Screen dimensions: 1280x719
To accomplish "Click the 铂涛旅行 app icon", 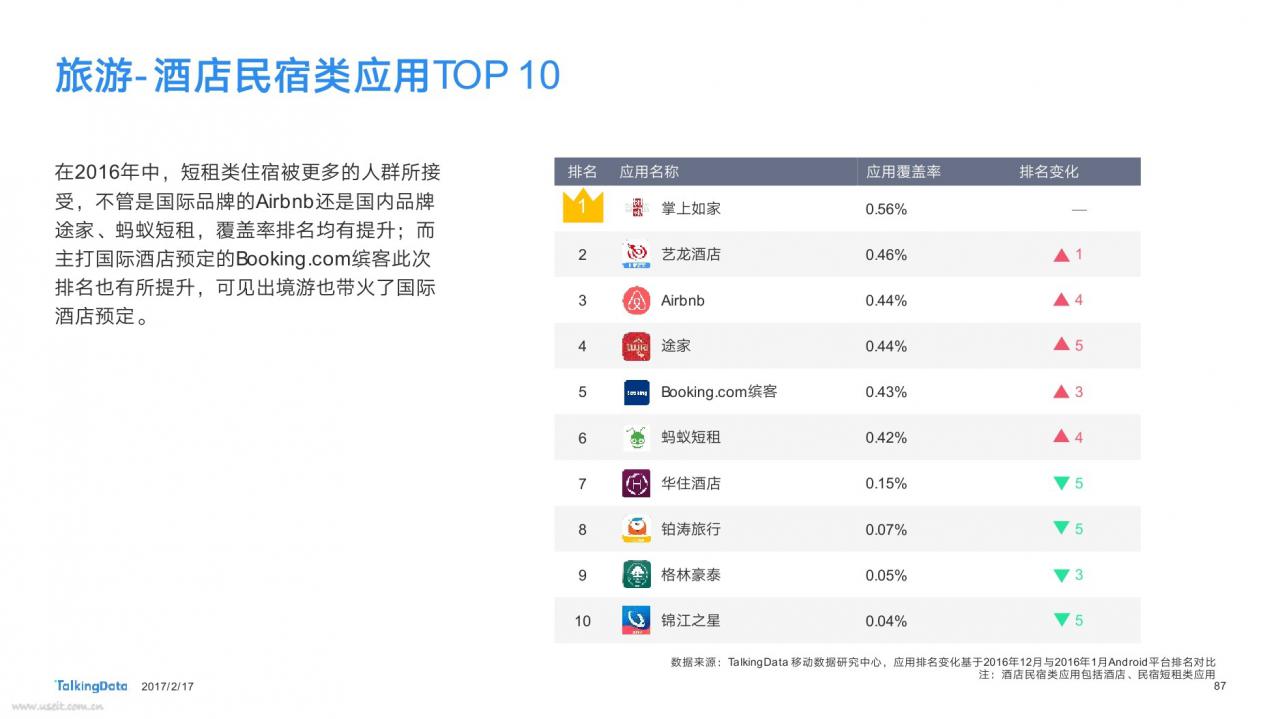I will 636,529.
